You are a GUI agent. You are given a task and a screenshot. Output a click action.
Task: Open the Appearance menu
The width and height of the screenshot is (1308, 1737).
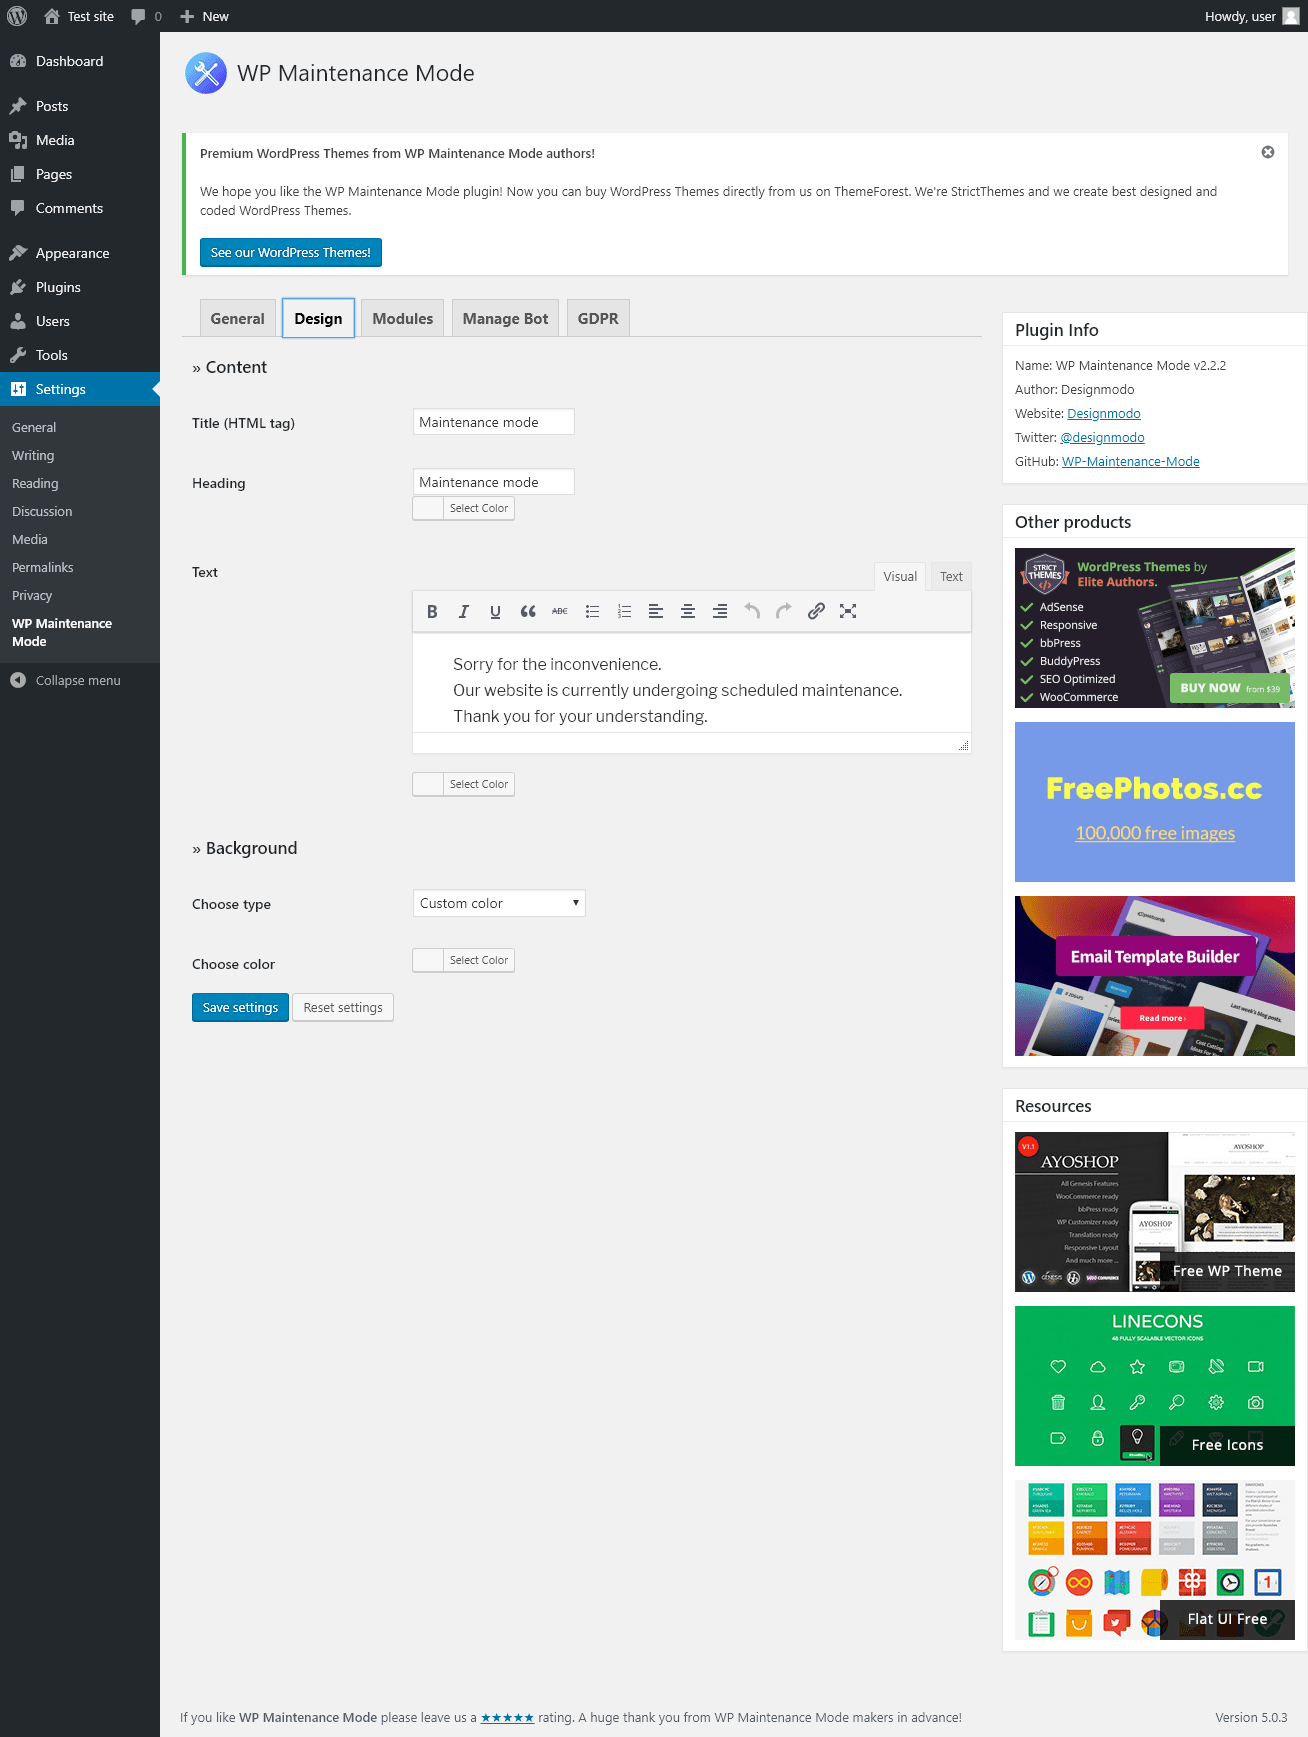point(80,253)
